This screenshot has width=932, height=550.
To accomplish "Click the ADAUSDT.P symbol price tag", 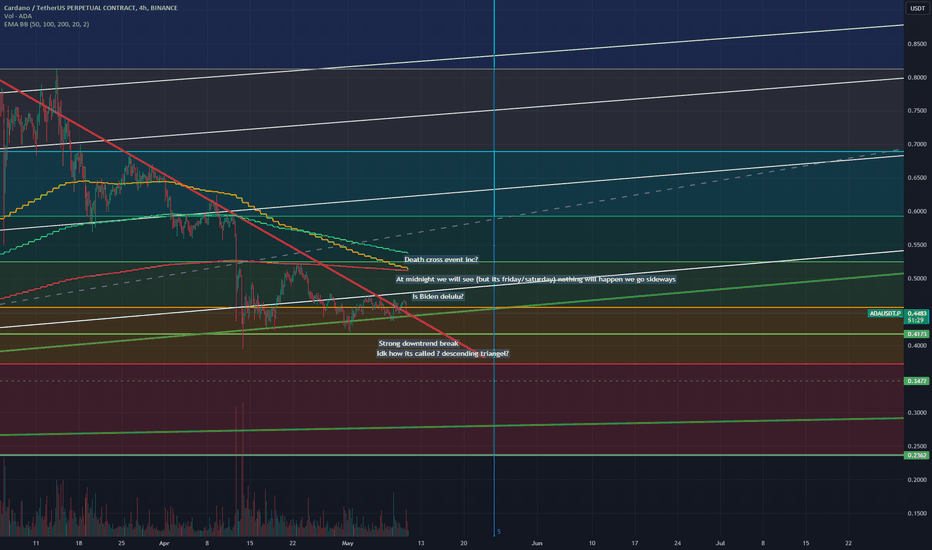I will click(885, 313).
